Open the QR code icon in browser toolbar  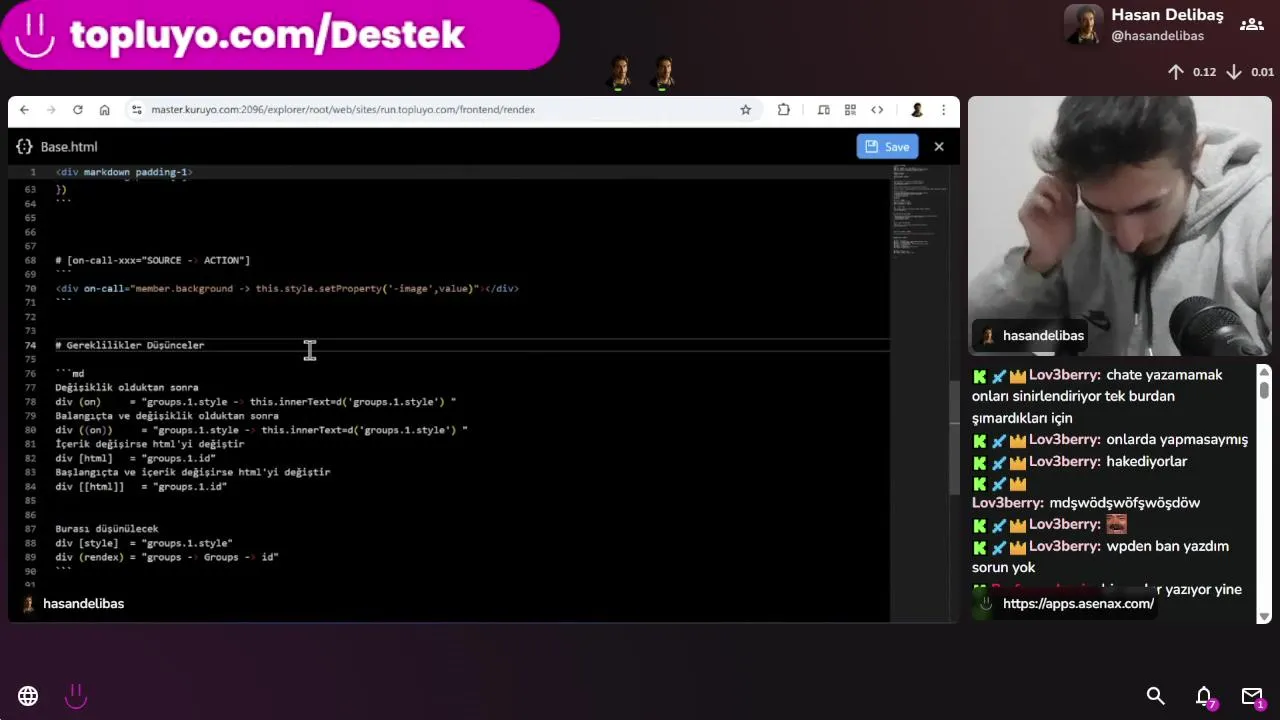pos(850,110)
